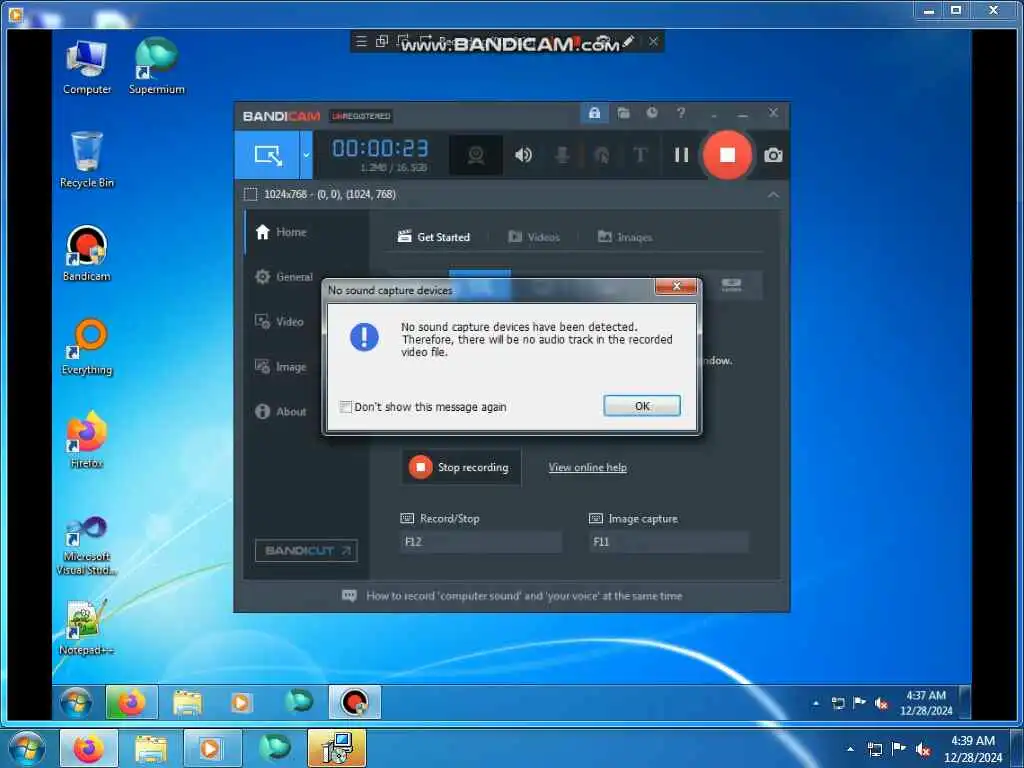Click the file explorer icon in inner taskbar
1024x768 pixels.
tap(187, 703)
